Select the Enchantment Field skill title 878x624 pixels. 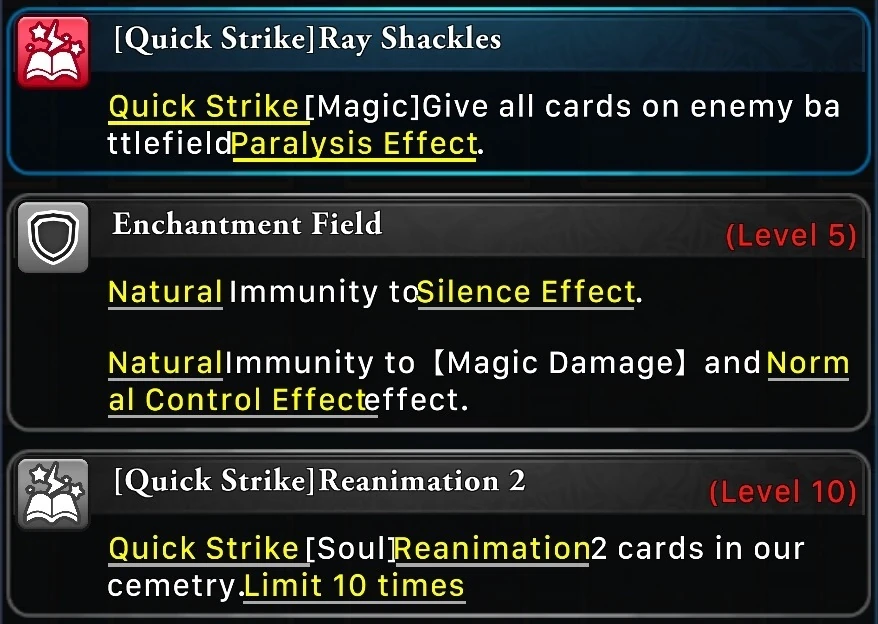tap(247, 224)
